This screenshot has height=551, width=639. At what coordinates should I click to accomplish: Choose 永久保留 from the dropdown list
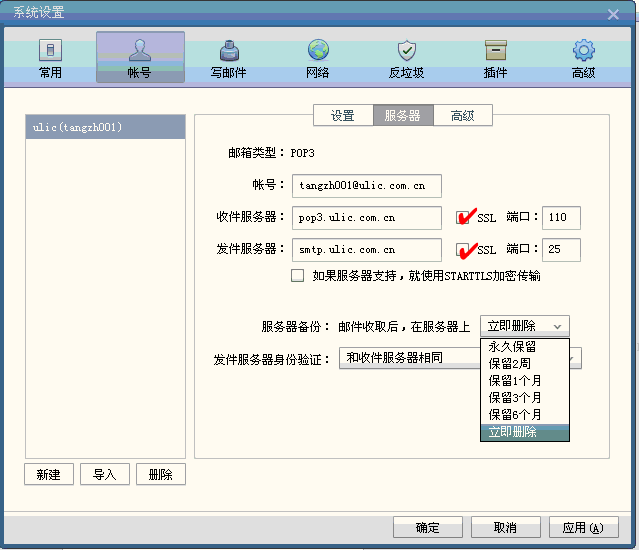pyautogui.click(x=512, y=346)
